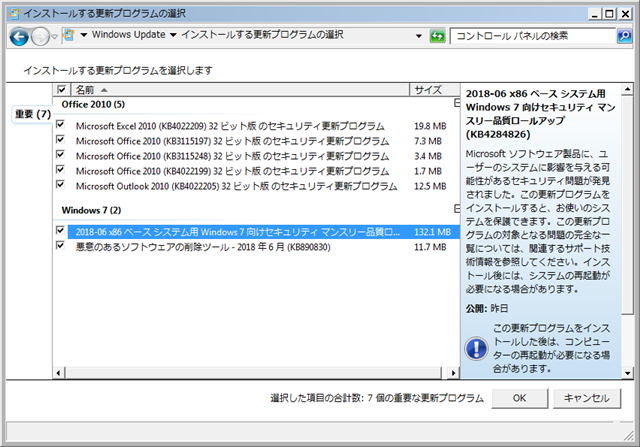Expand dropdown arrow after Windows Update breadcrumb
The height and width of the screenshot is (447, 640).
[173, 35]
